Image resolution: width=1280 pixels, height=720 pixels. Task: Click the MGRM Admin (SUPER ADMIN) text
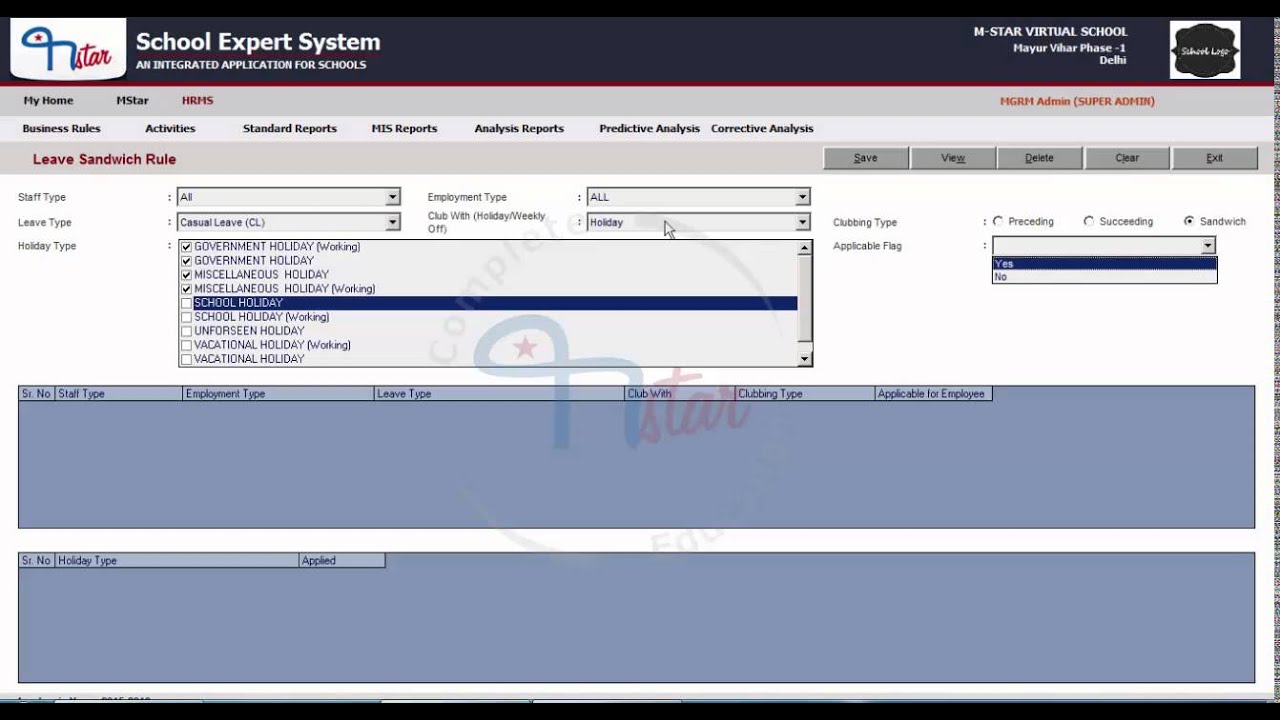point(1077,101)
